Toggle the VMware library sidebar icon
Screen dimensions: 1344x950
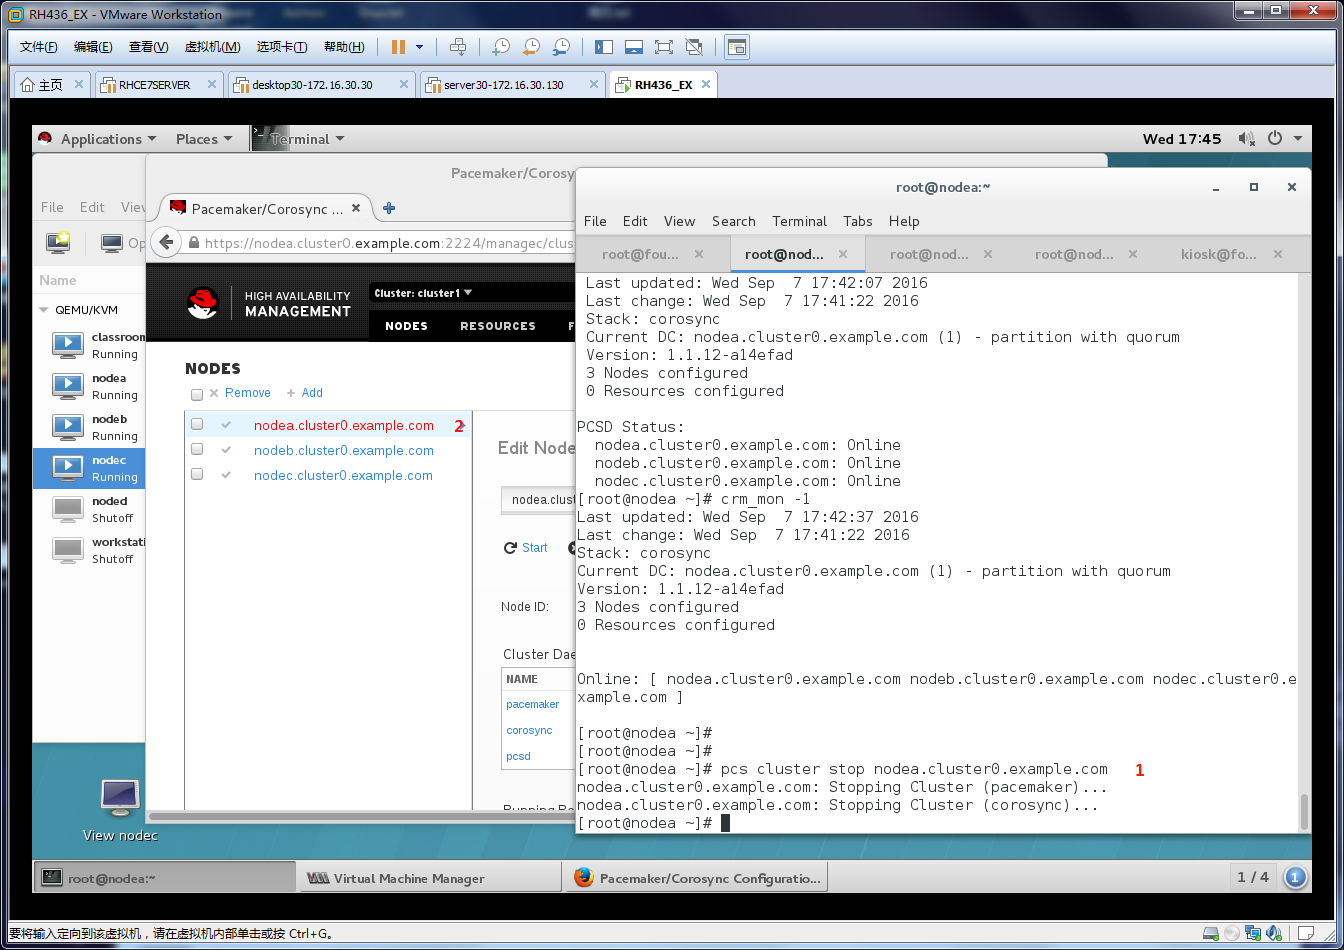click(603, 47)
